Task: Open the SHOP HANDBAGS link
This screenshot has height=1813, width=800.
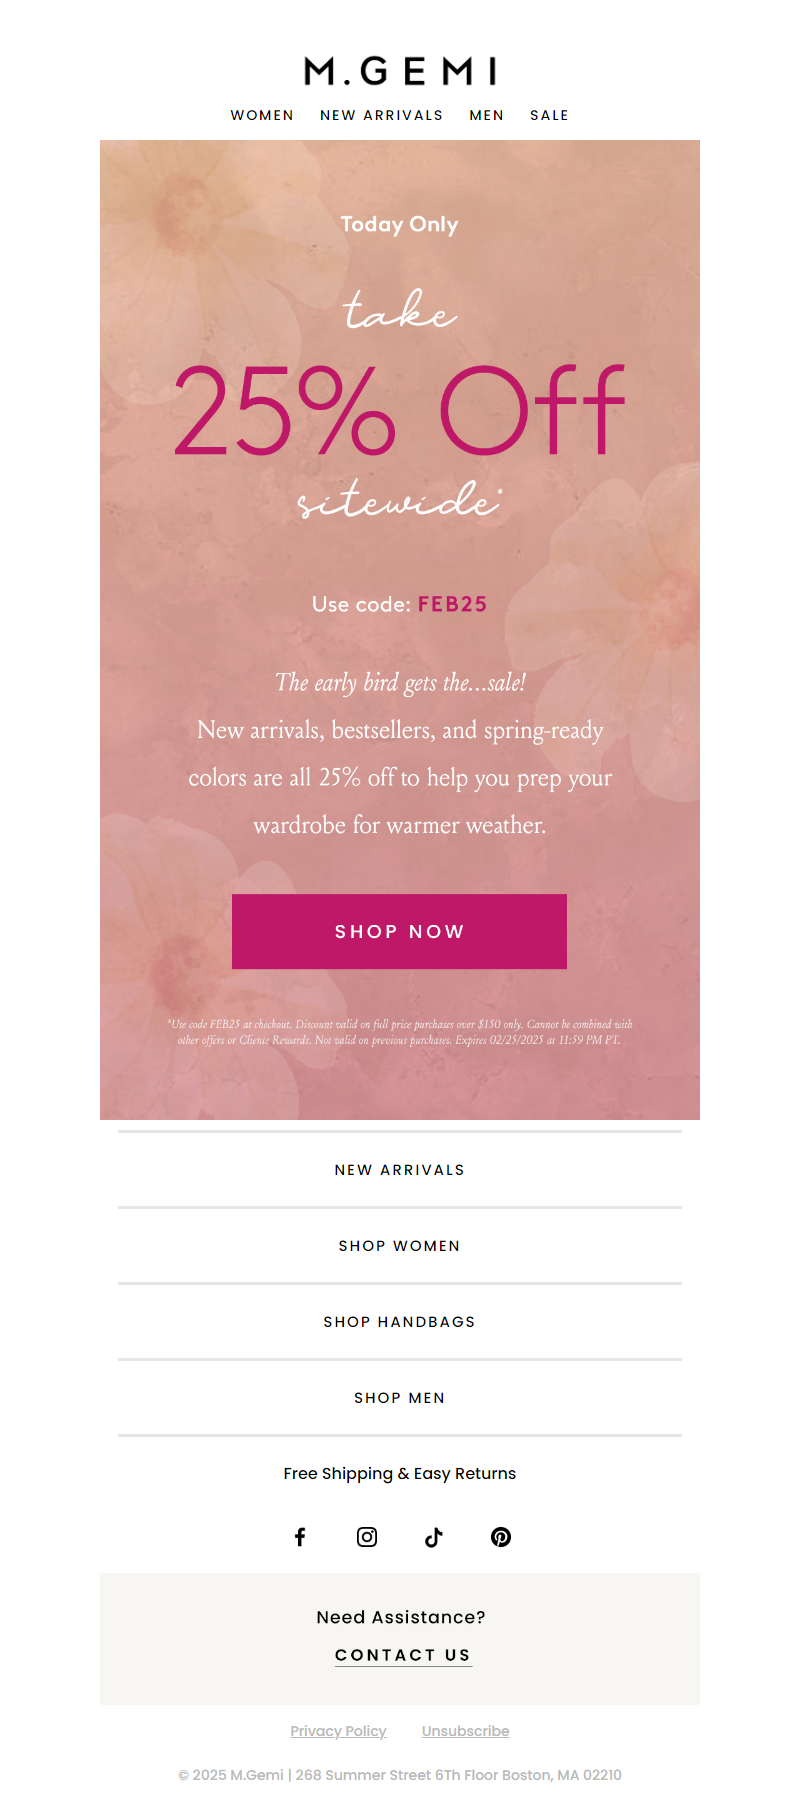Action: tap(400, 1322)
